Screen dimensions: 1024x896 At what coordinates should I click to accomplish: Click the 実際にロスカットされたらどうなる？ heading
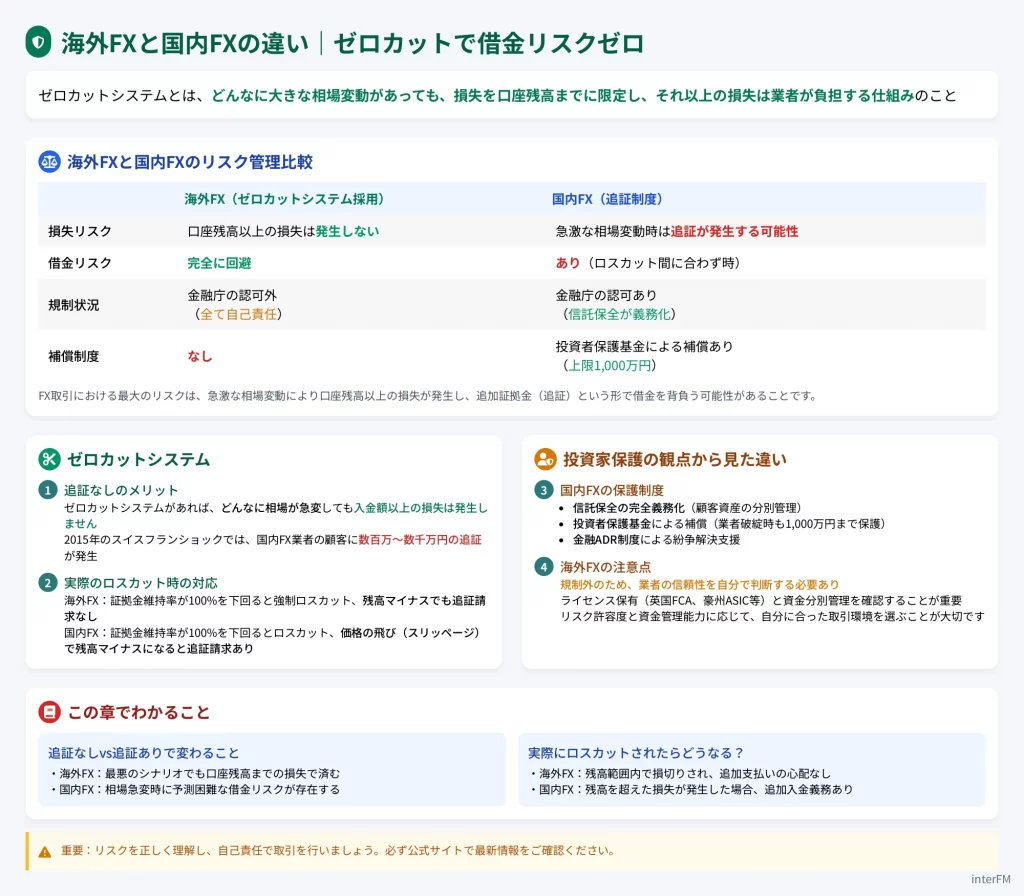pyautogui.click(x=634, y=753)
